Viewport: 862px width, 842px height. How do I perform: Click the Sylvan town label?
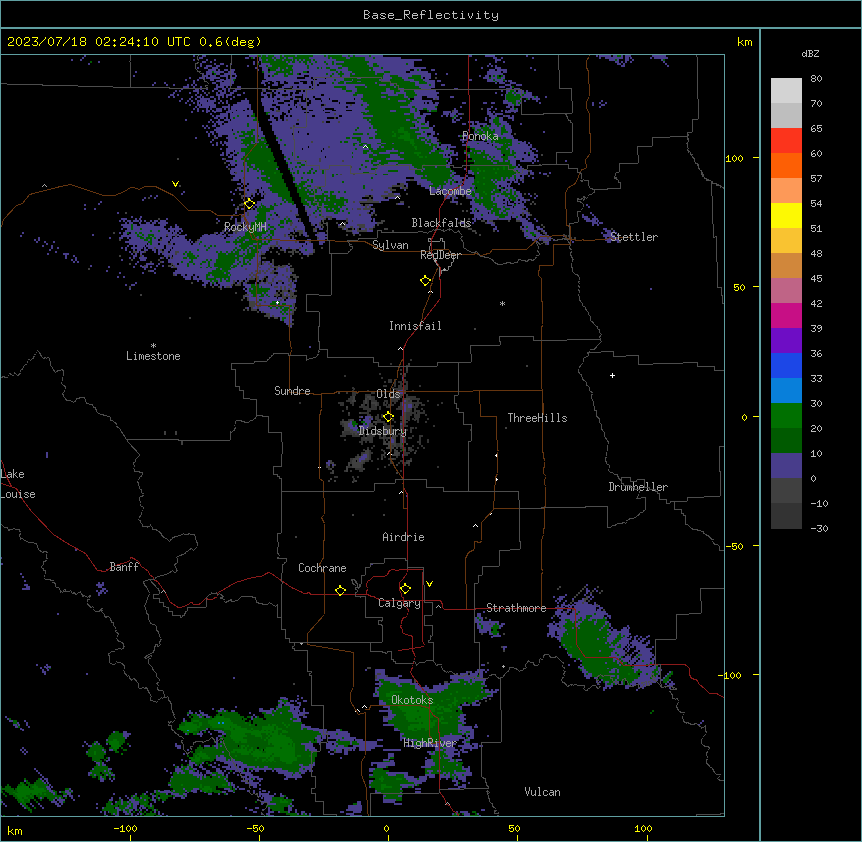click(390, 245)
